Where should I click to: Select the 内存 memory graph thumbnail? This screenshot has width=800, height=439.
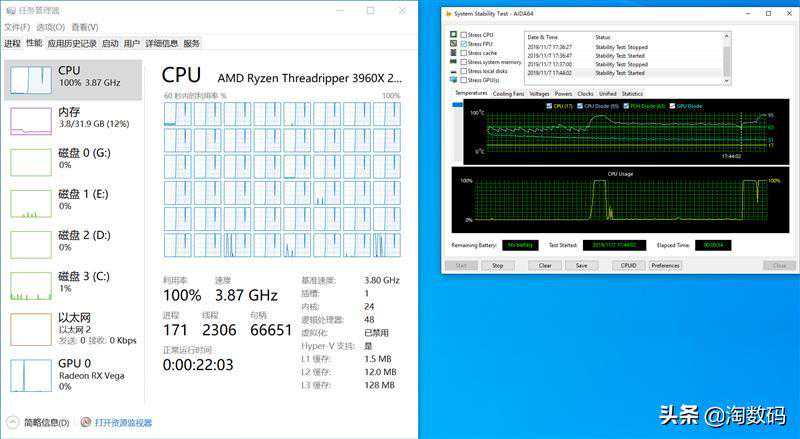pos(30,120)
